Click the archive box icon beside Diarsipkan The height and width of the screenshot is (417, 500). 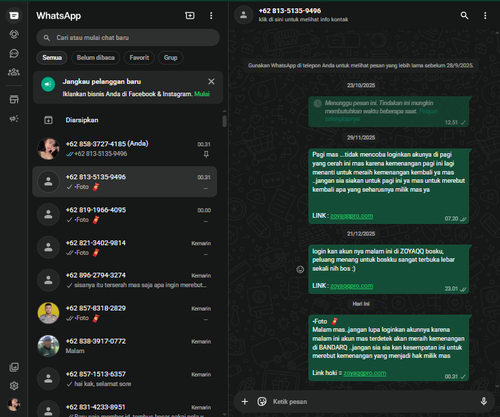pyautogui.click(x=48, y=120)
